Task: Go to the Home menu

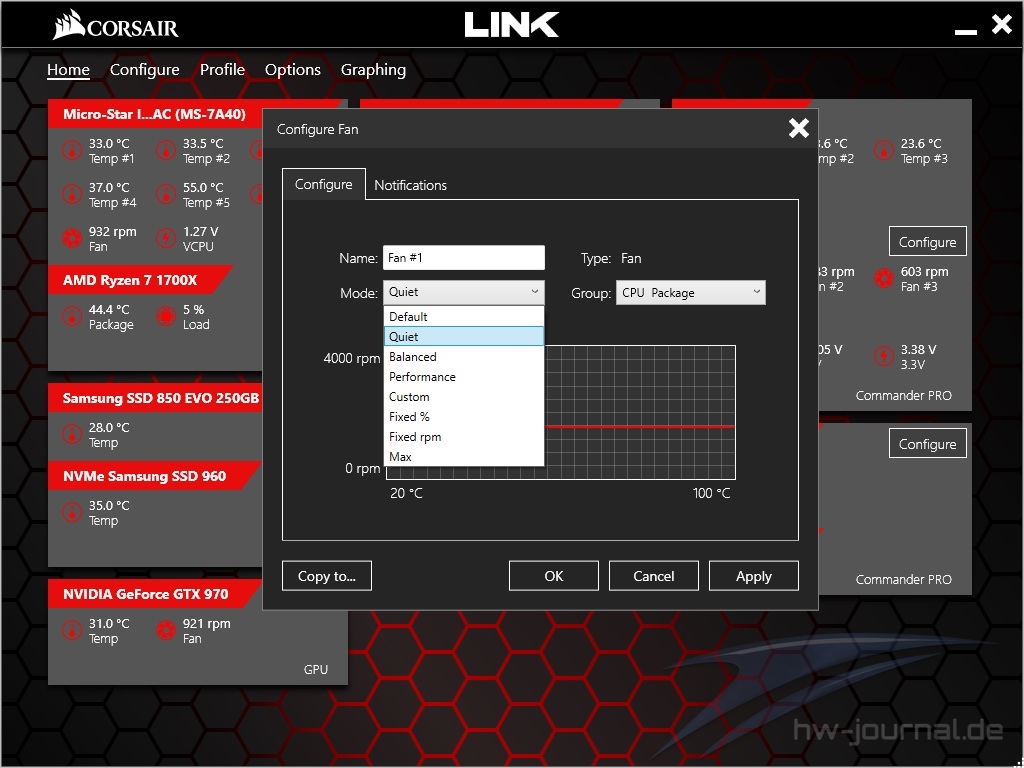Action: point(68,70)
